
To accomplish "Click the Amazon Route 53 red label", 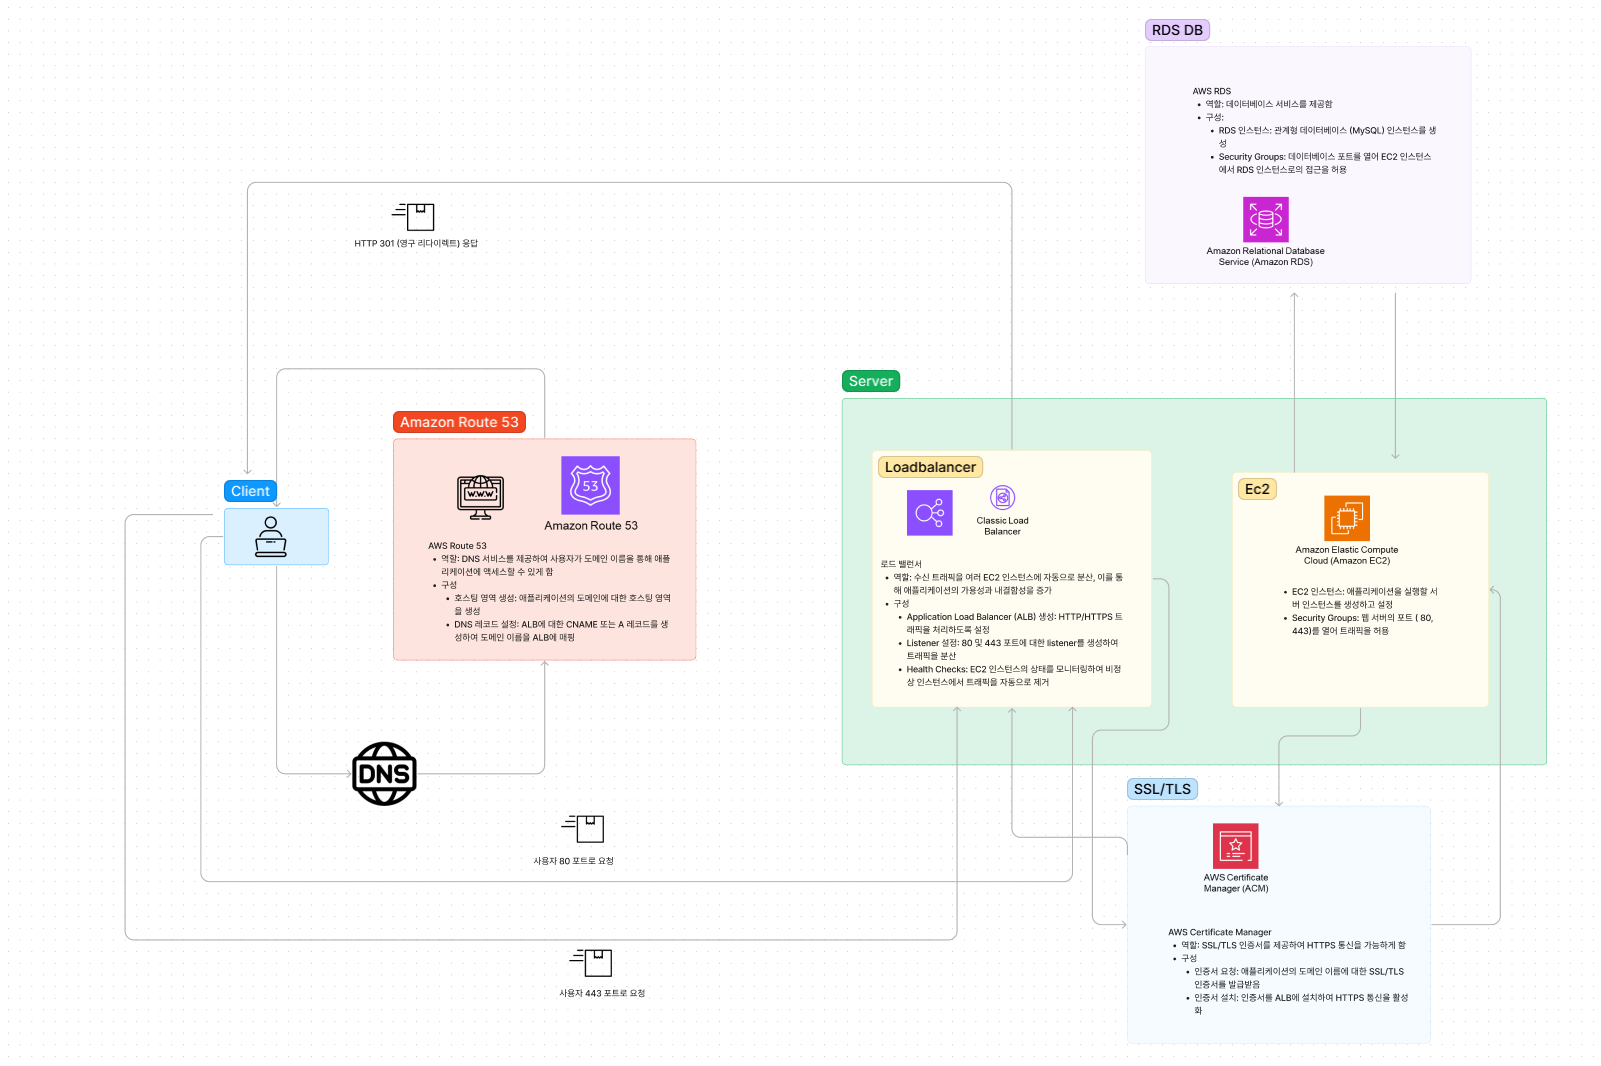I will (459, 422).
